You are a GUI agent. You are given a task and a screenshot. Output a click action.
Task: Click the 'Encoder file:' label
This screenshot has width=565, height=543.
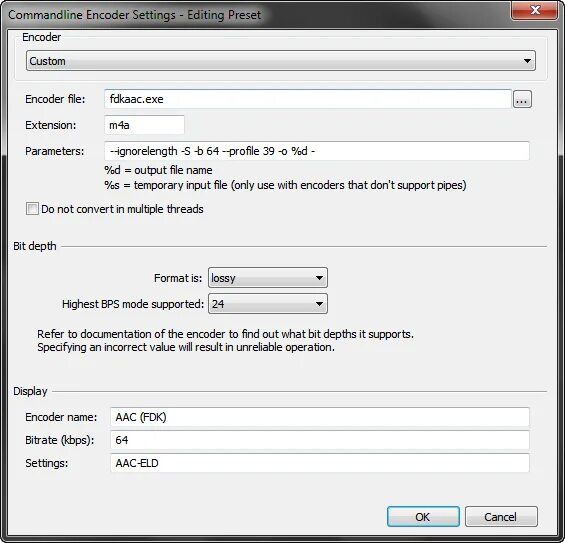[x=55, y=99]
